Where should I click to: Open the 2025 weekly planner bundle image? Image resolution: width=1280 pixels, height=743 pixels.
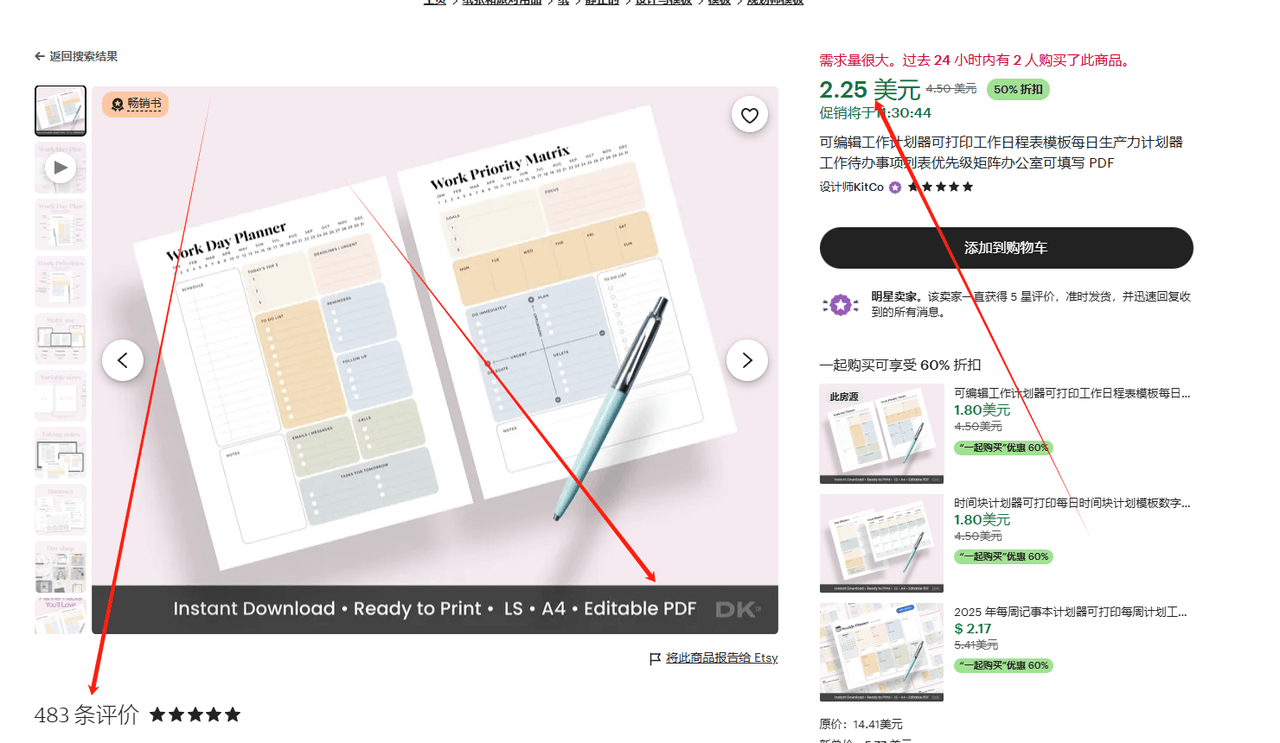tap(881, 652)
